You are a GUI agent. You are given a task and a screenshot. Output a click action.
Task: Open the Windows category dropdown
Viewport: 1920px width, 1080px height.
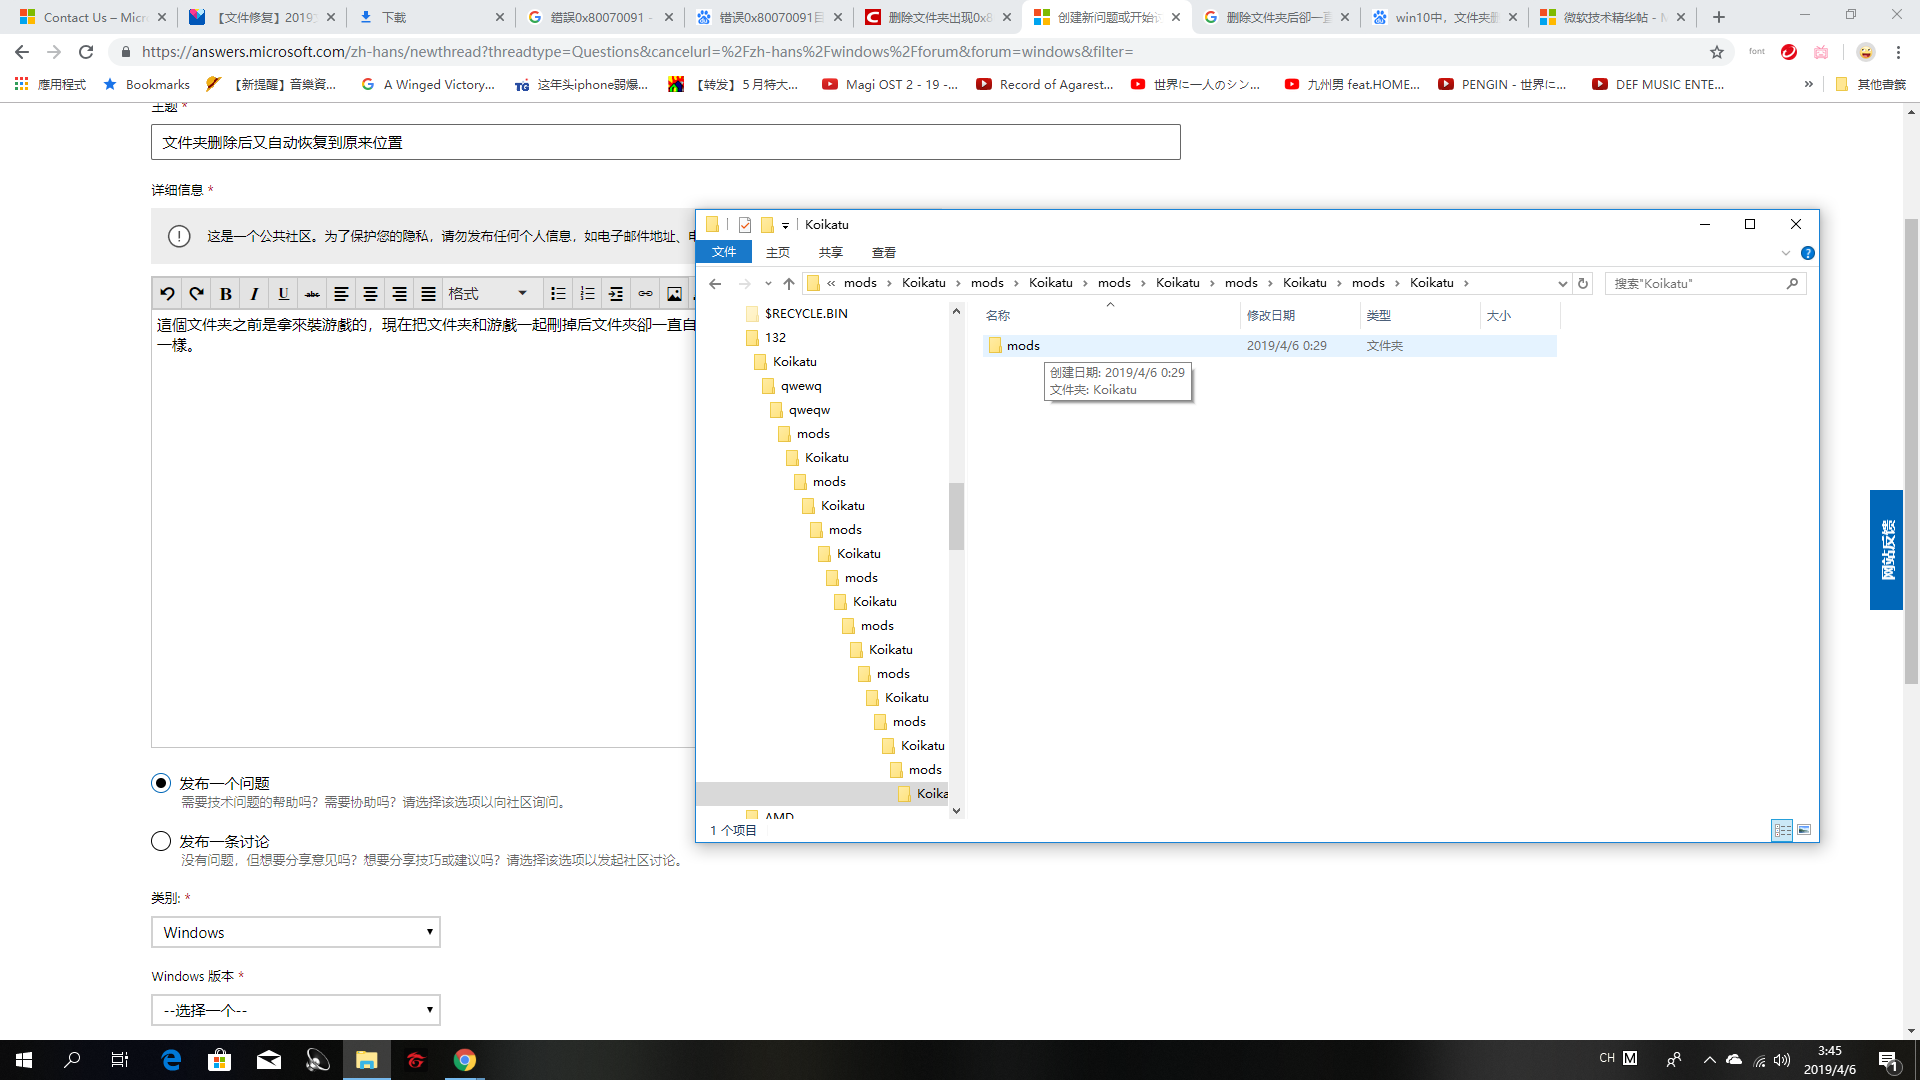(296, 932)
